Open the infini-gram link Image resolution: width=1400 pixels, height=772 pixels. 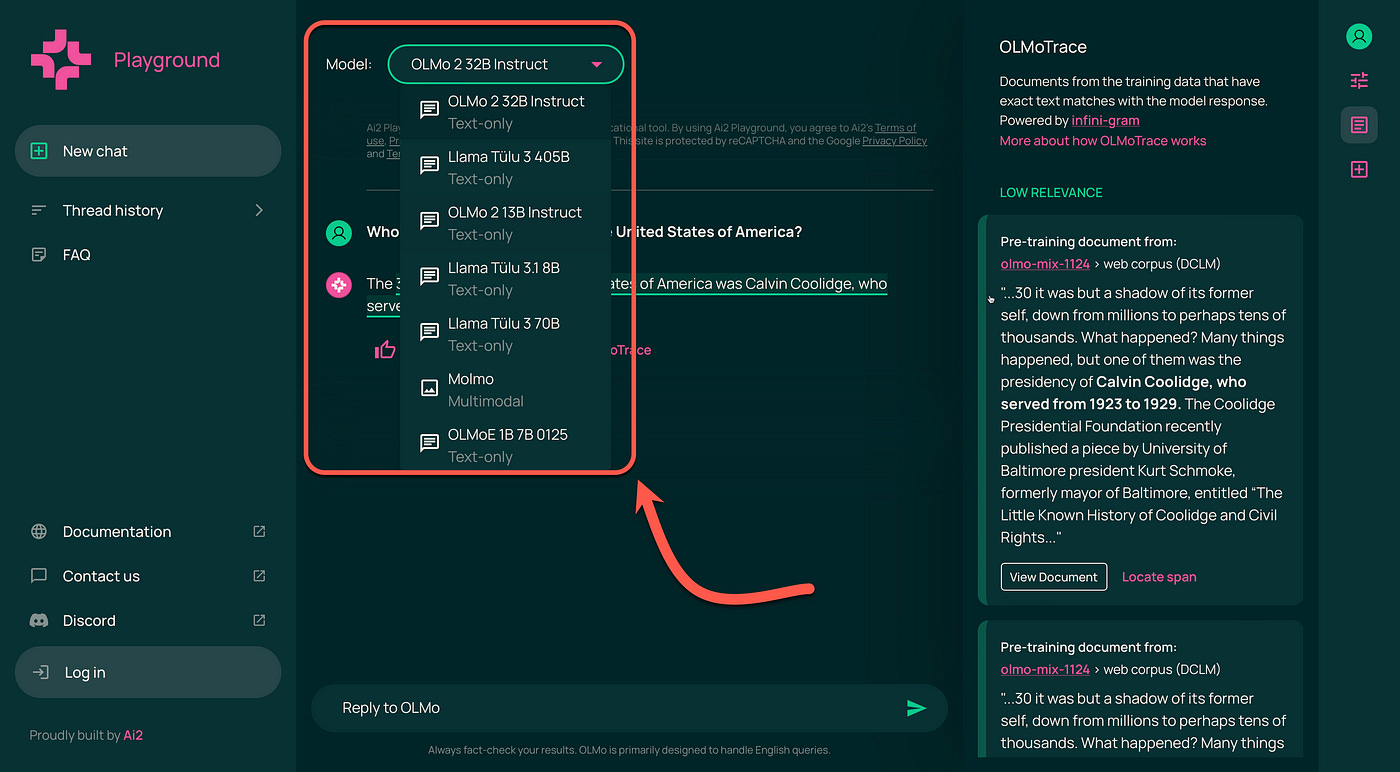point(1105,120)
